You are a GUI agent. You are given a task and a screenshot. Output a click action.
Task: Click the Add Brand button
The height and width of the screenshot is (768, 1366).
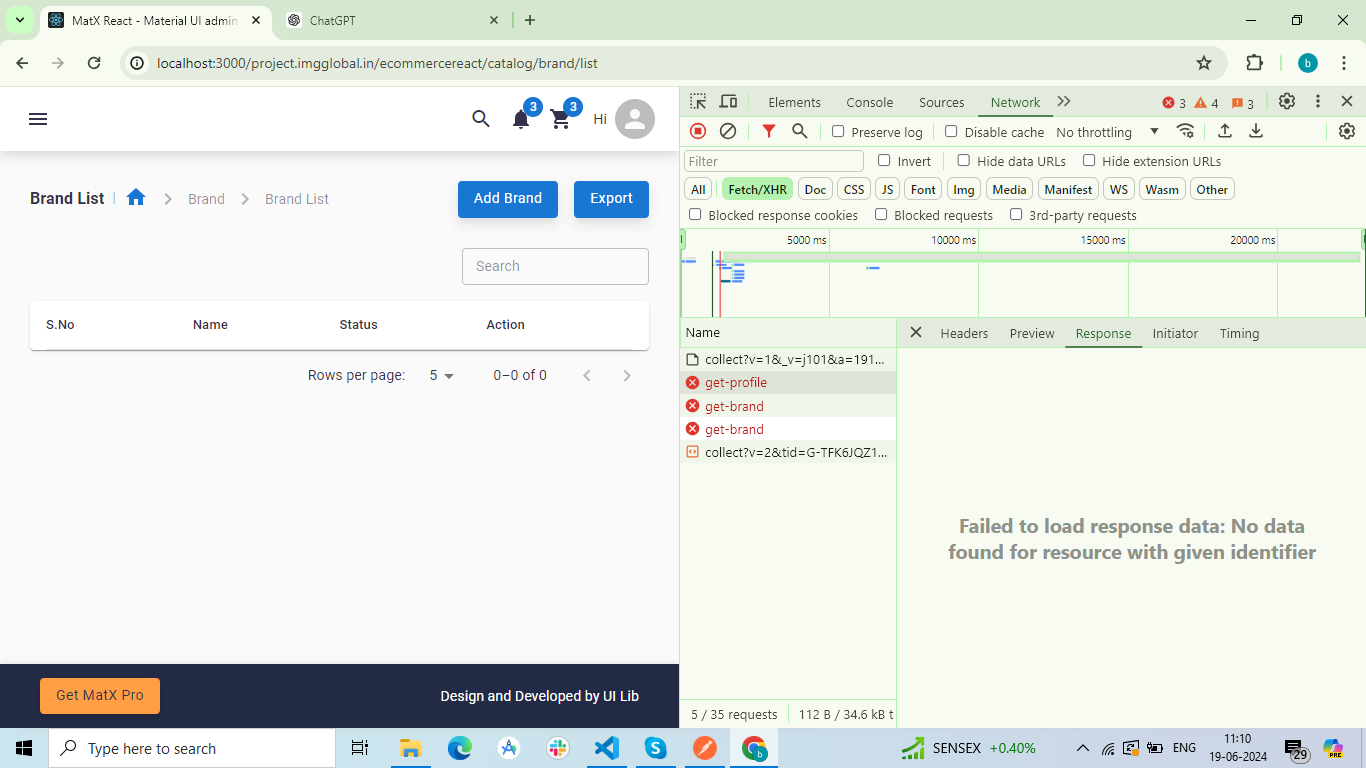point(507,199)
